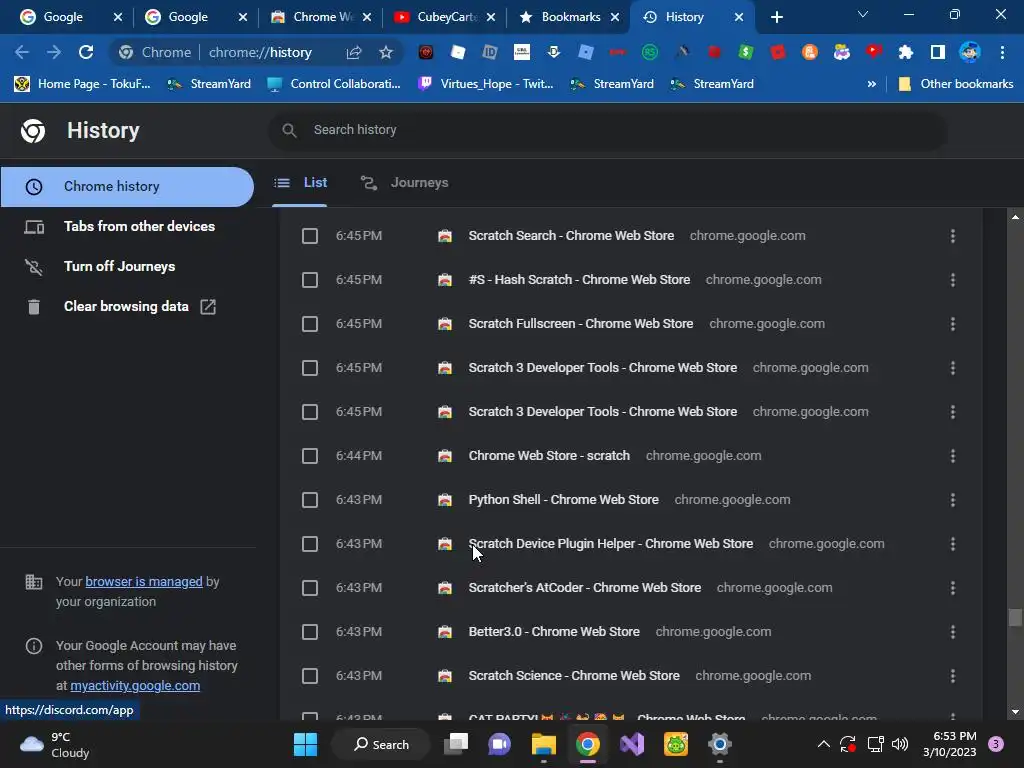The image size is (1024, 768).
Task: Open the Extensions puzzle piece menu
Action: [905, 52]
